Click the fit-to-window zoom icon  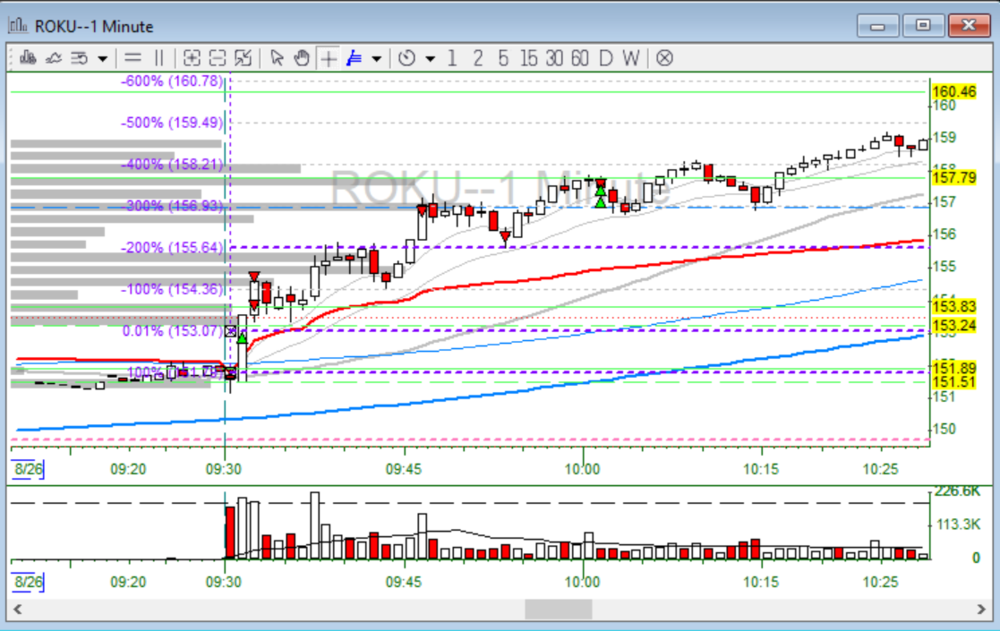point(242,58)
